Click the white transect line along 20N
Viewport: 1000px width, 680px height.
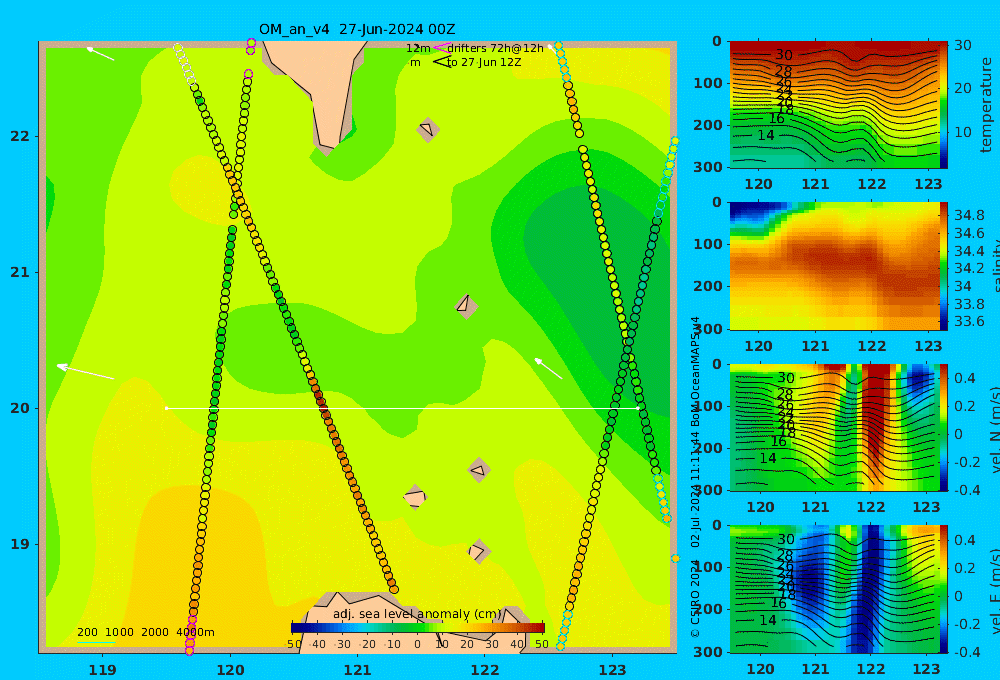tap(402, 408)
